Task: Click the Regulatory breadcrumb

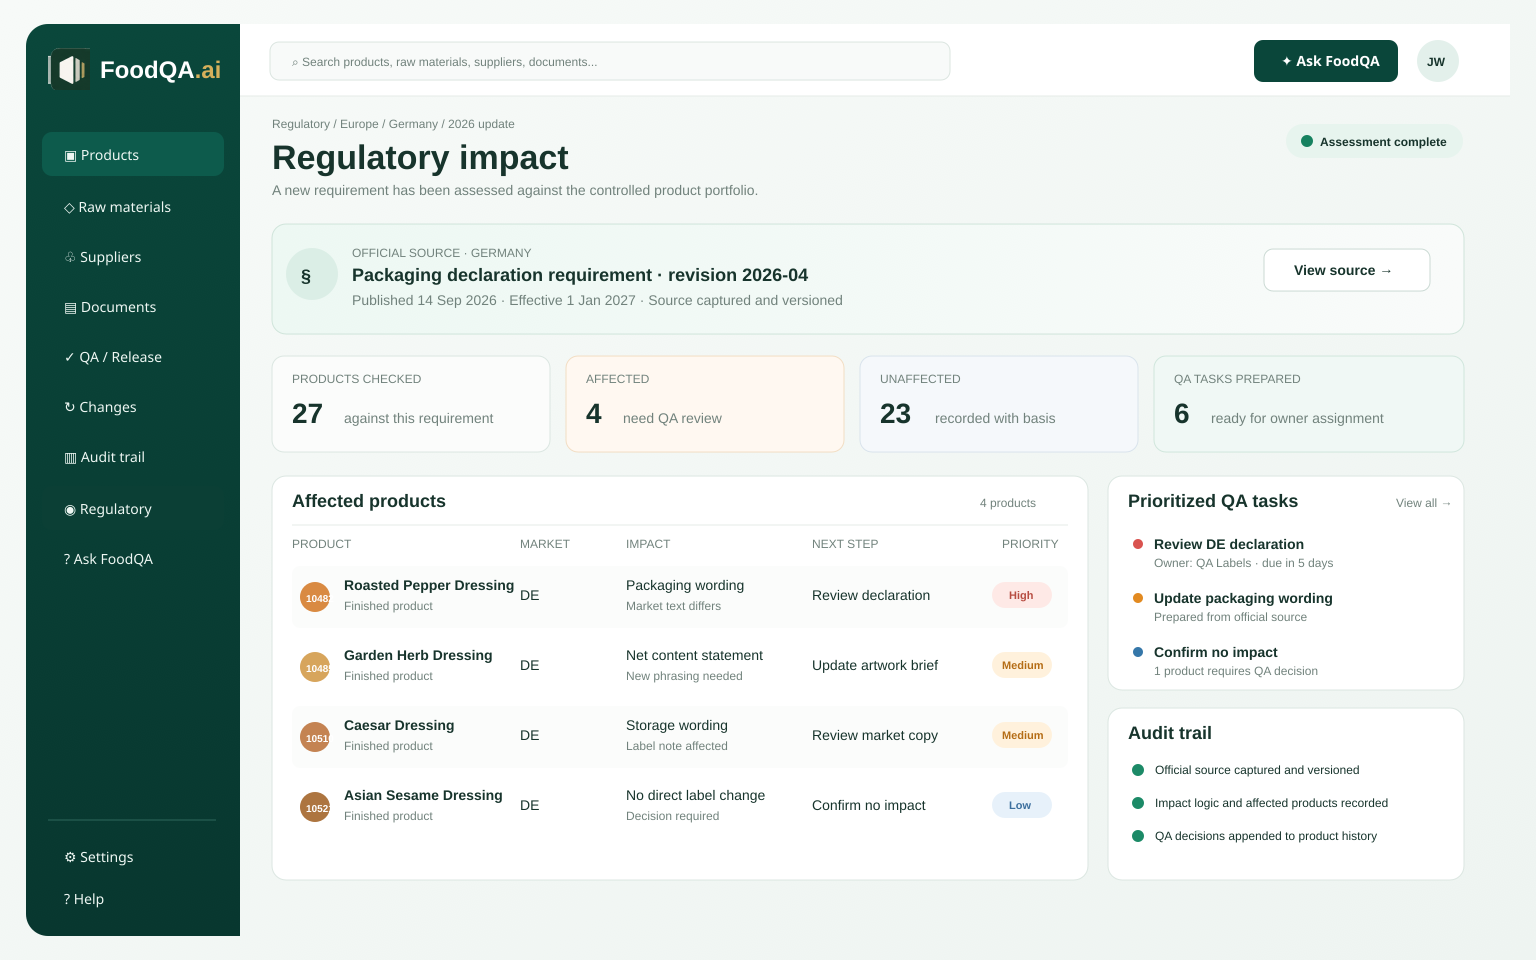Action: point(301,124)
